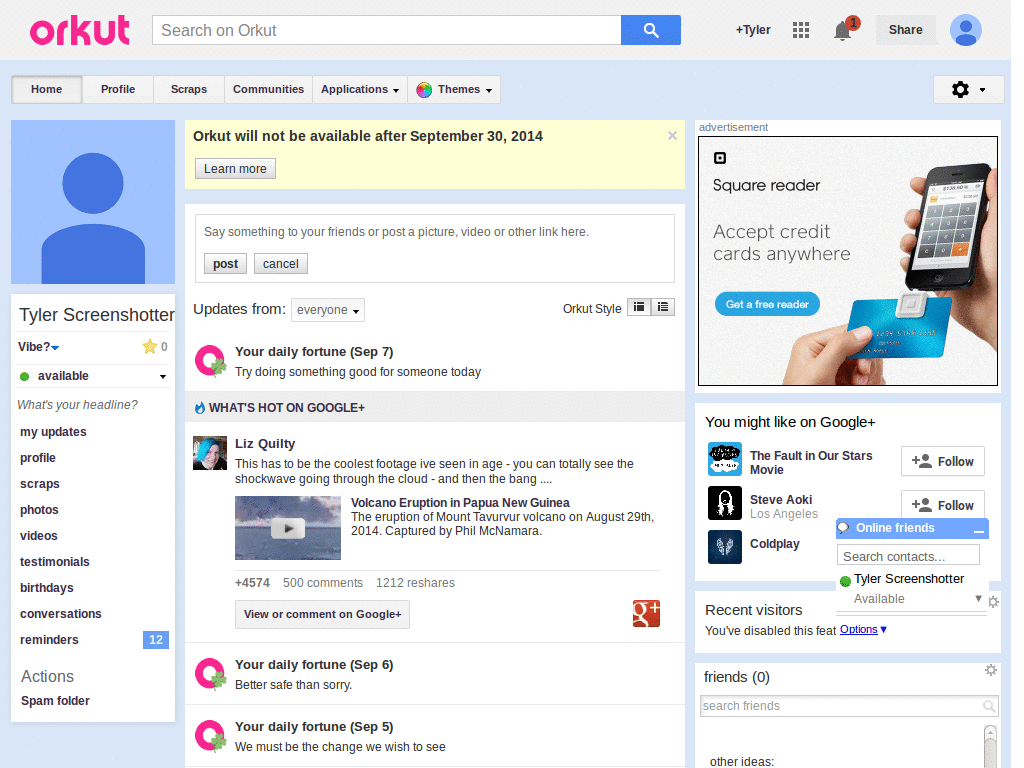Open +Tyler link in header
The image size is (1024, 768).
coord(753,30)
